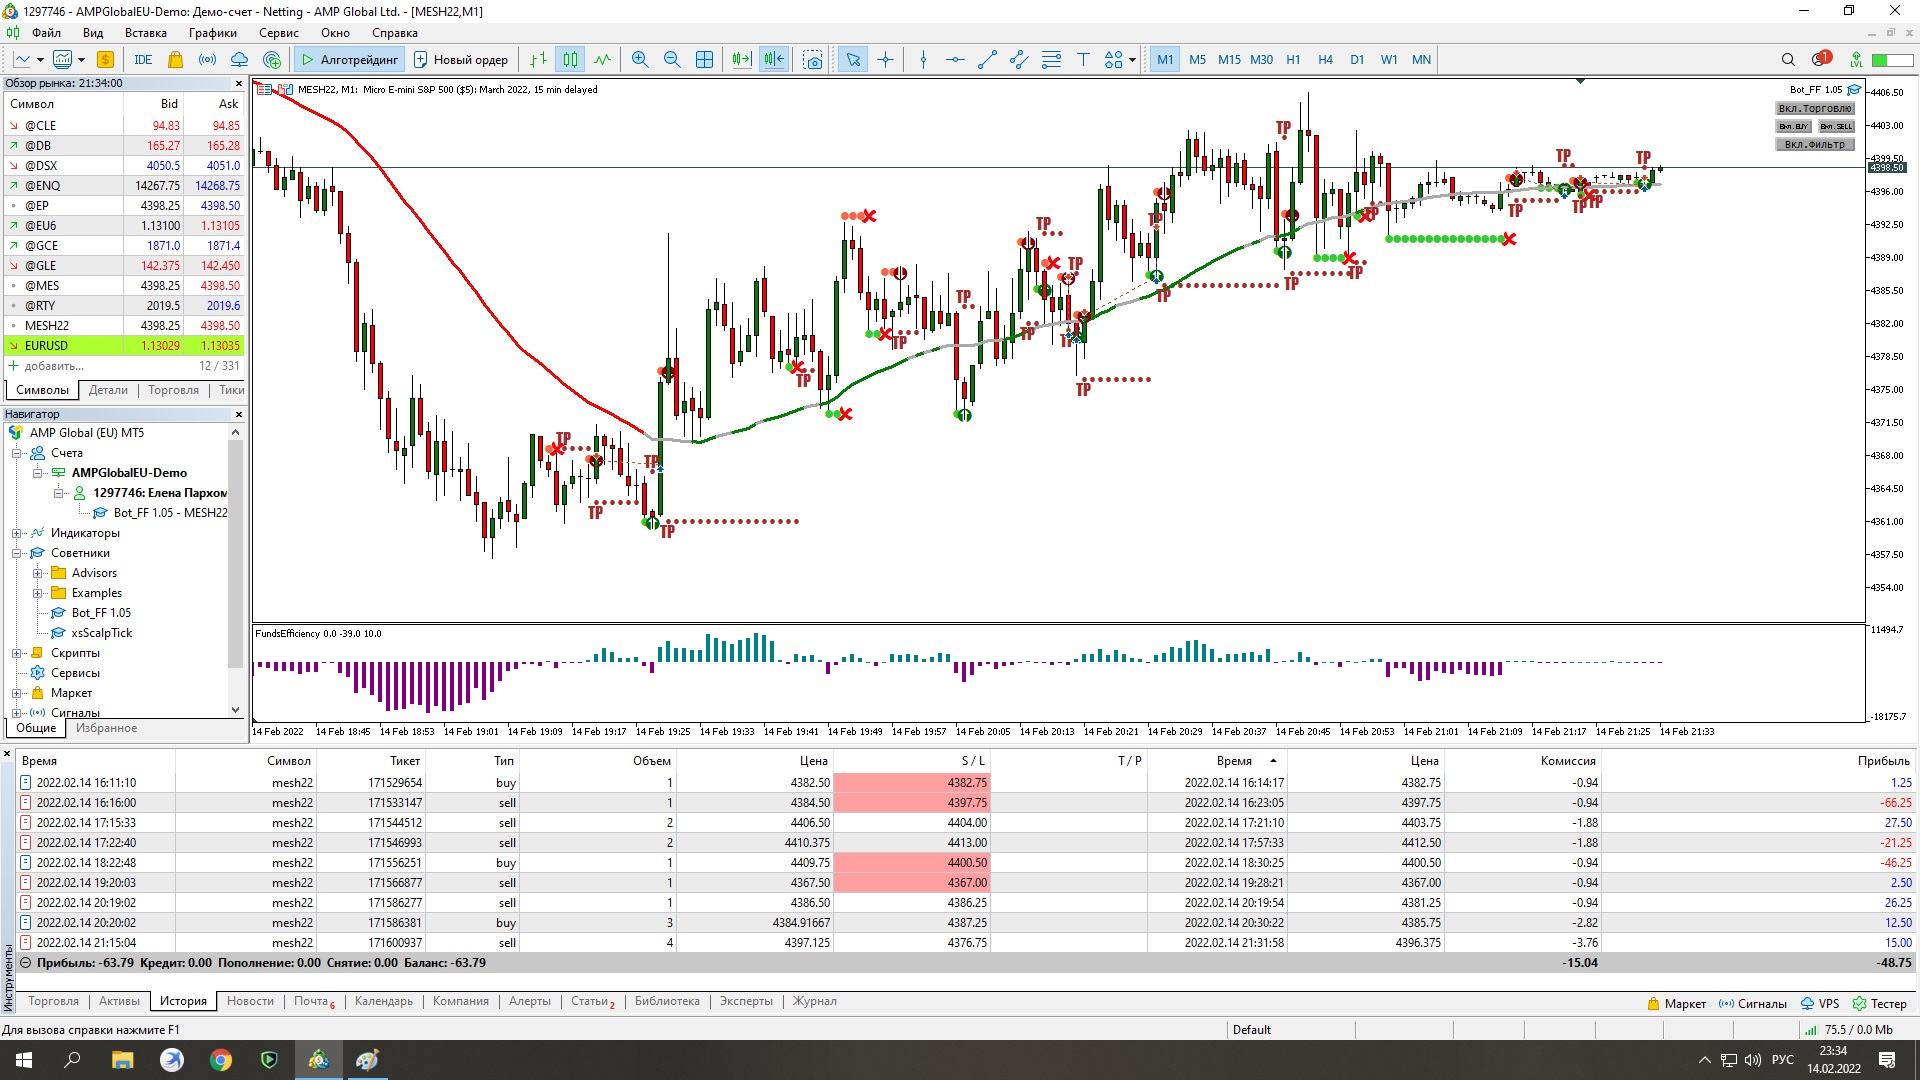1920x1080 pixels.
Task: Select the text label tool
Action: point(1083,60)
